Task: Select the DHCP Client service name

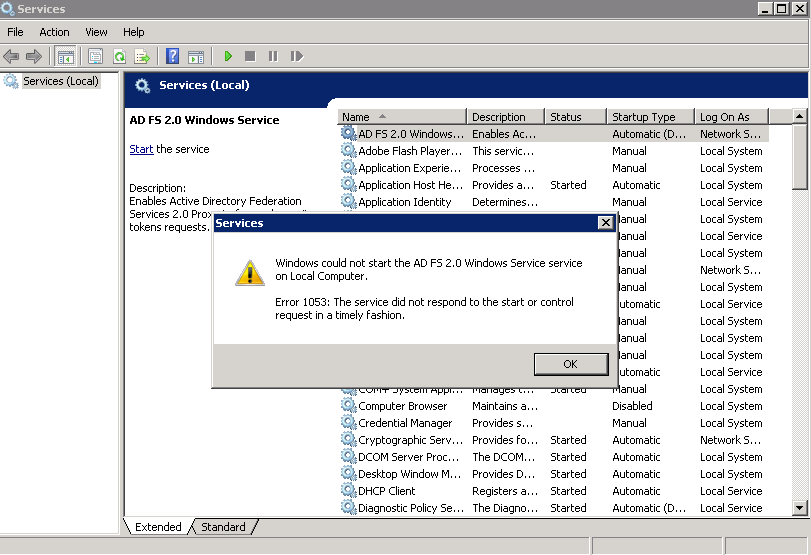Action: (x=386, y=491)
